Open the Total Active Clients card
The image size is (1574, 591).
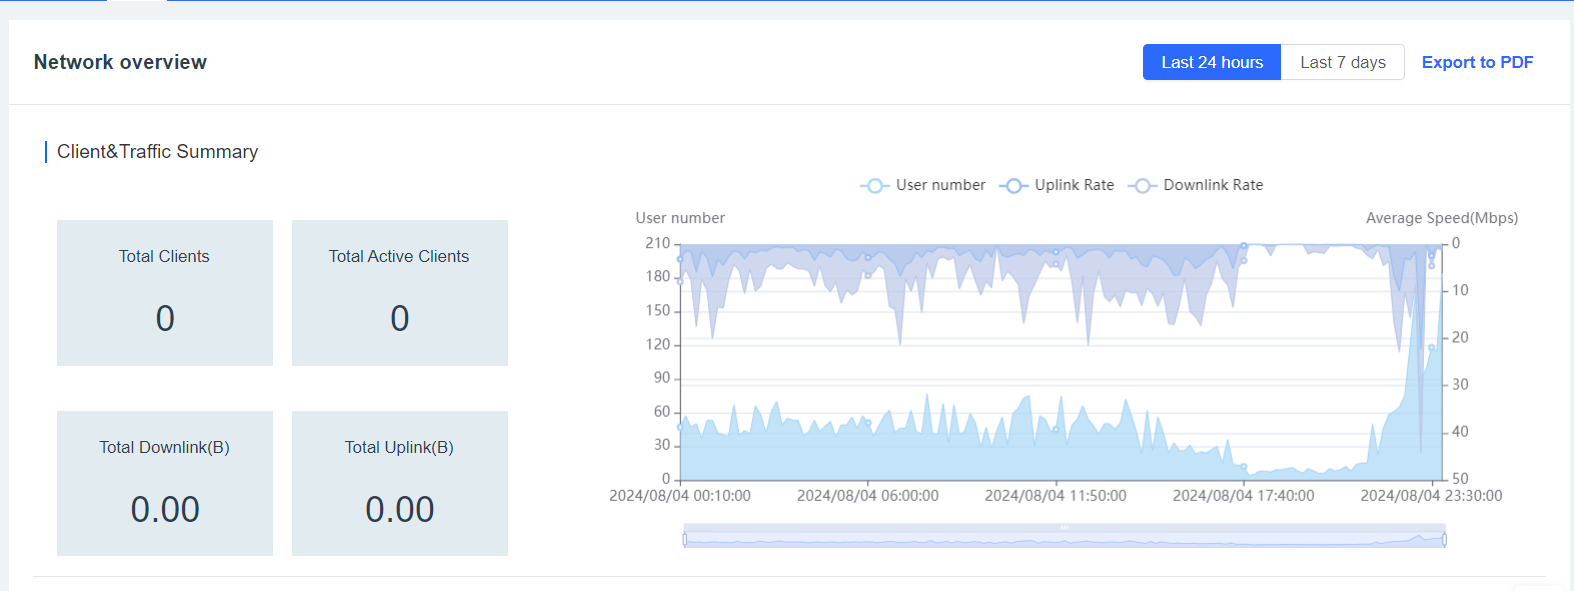[400, 293]
